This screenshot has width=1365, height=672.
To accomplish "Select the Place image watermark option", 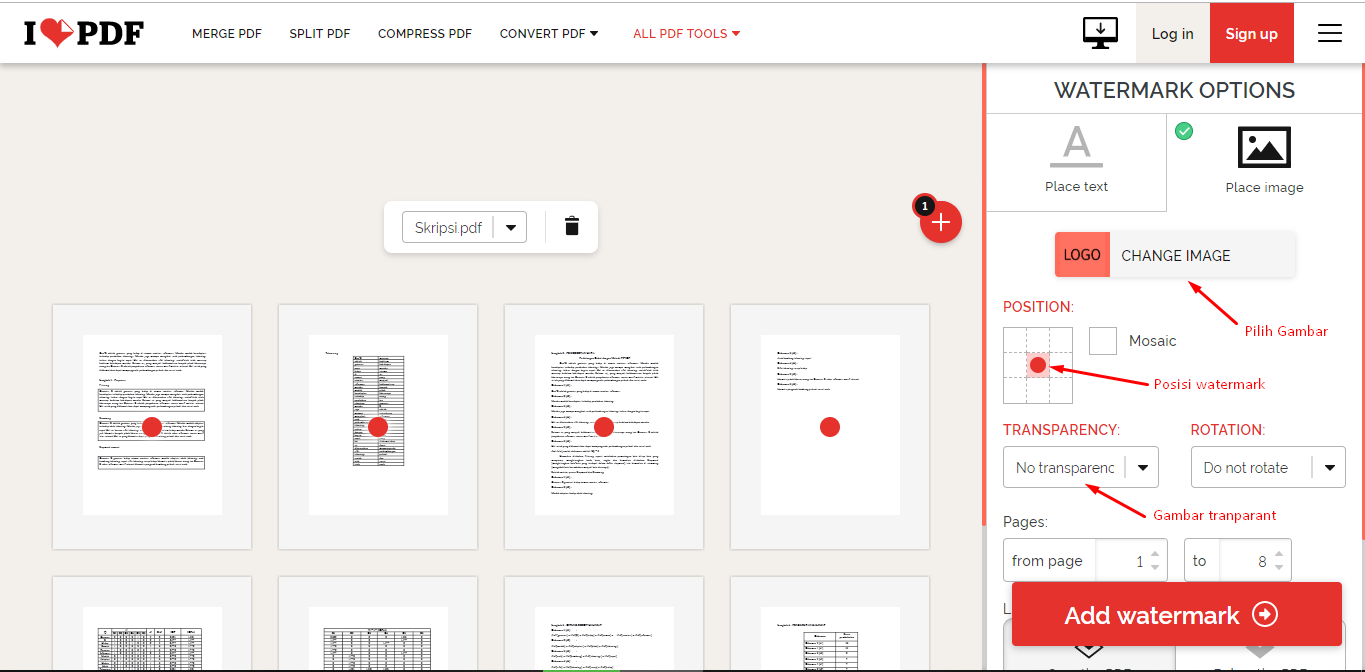I will [x=1263, y=160].
